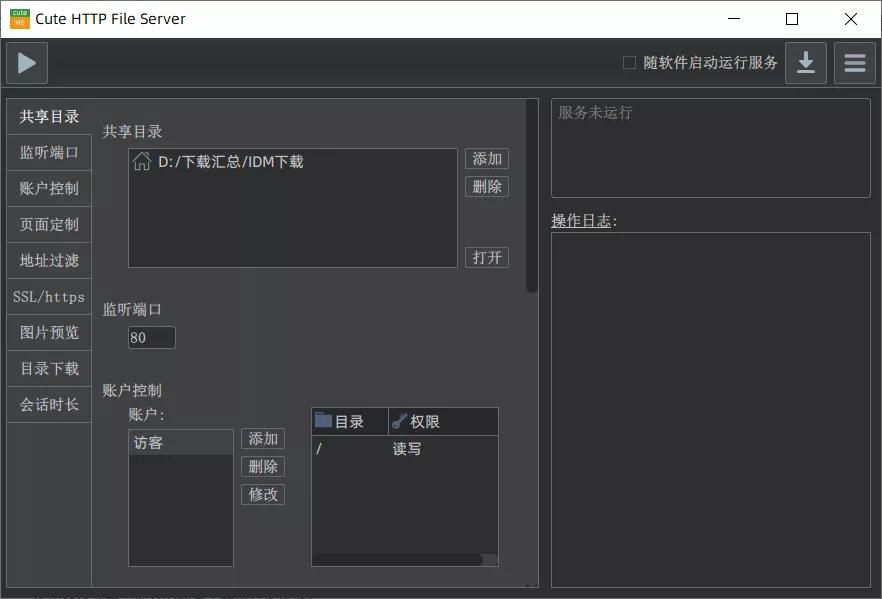The width and height of the screenshot is (882, 599).
Task: Open the 图片预览 tab
Action: click(x=48, y=332)
